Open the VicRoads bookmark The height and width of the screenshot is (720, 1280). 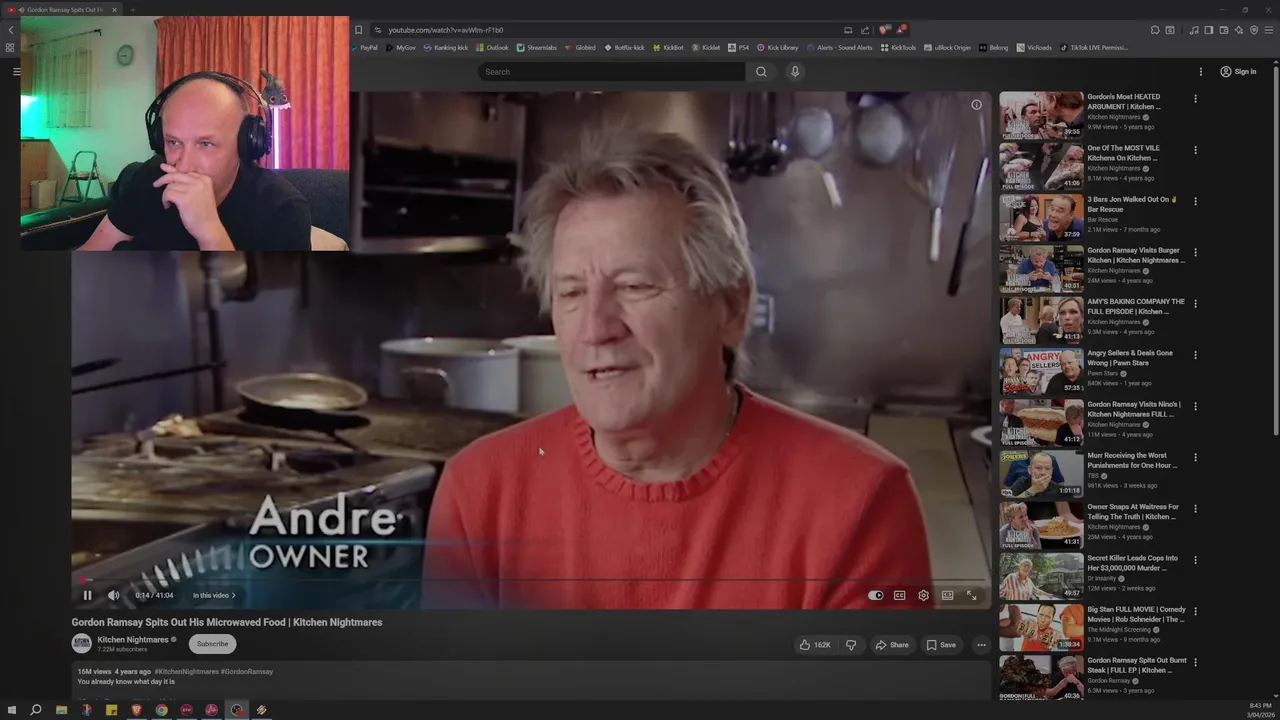pyautogui.click(x=1035, y=47)
